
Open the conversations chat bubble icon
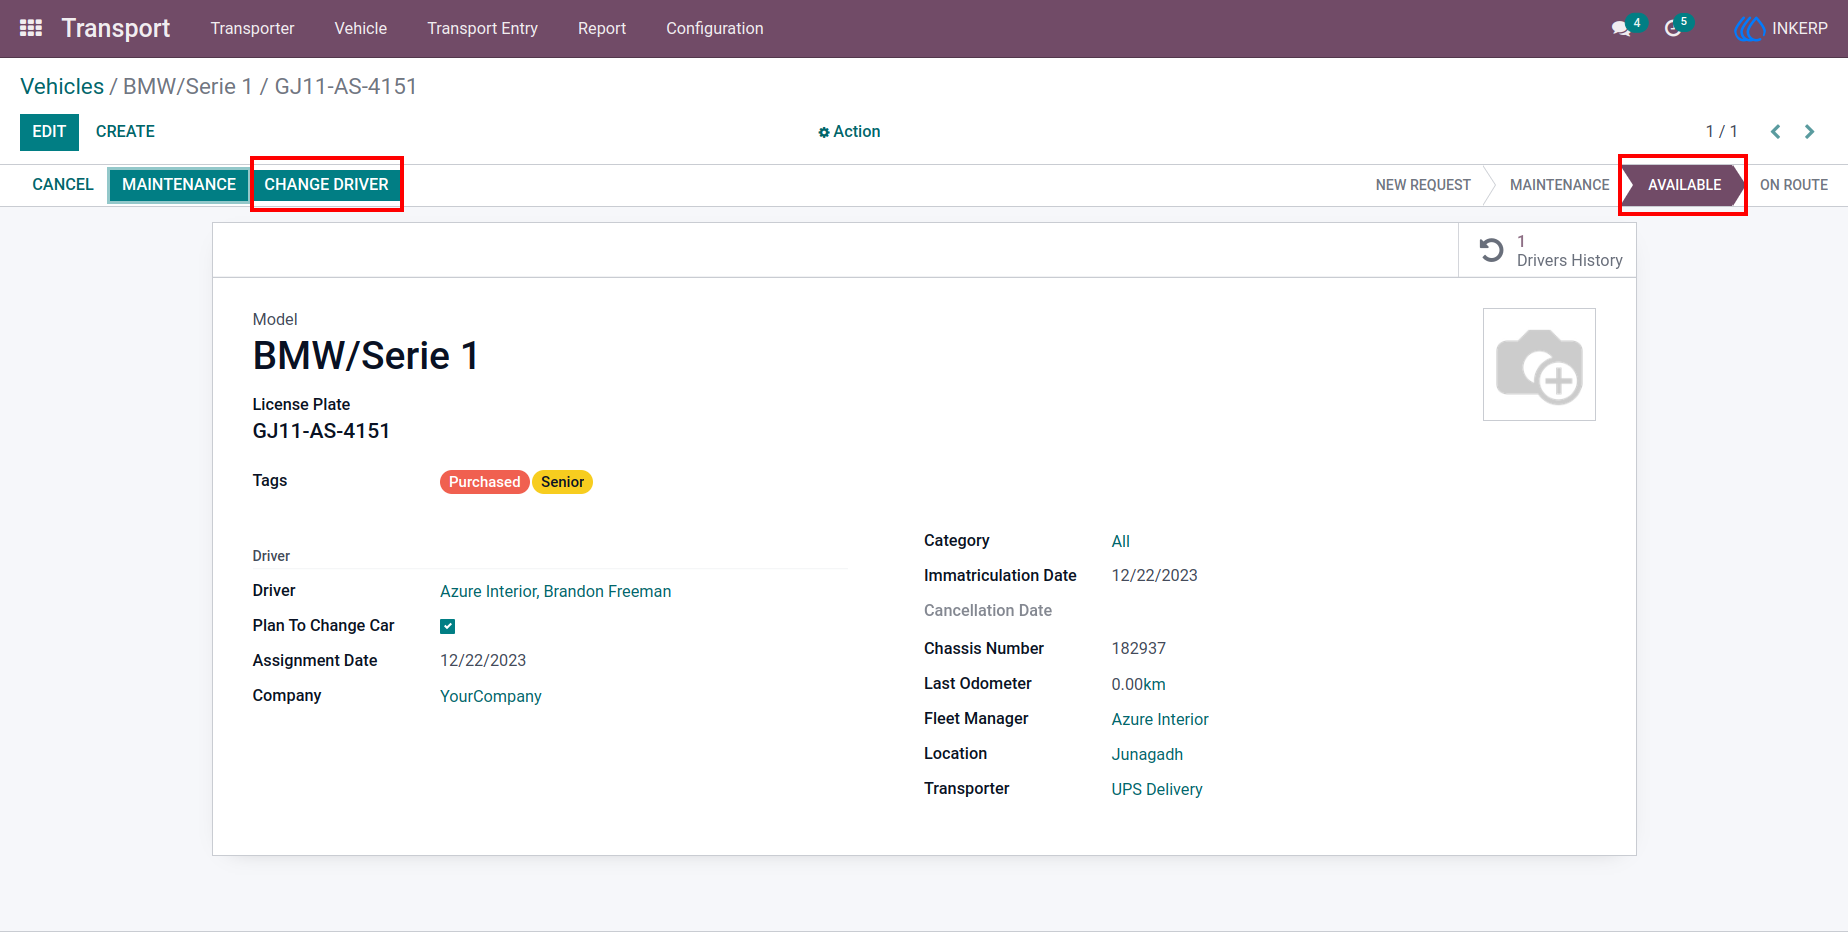click(1621, 29)
